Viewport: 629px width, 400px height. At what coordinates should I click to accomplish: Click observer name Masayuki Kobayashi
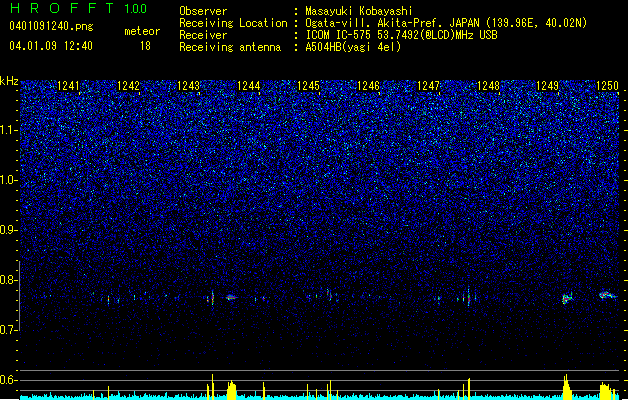[359, 11]
